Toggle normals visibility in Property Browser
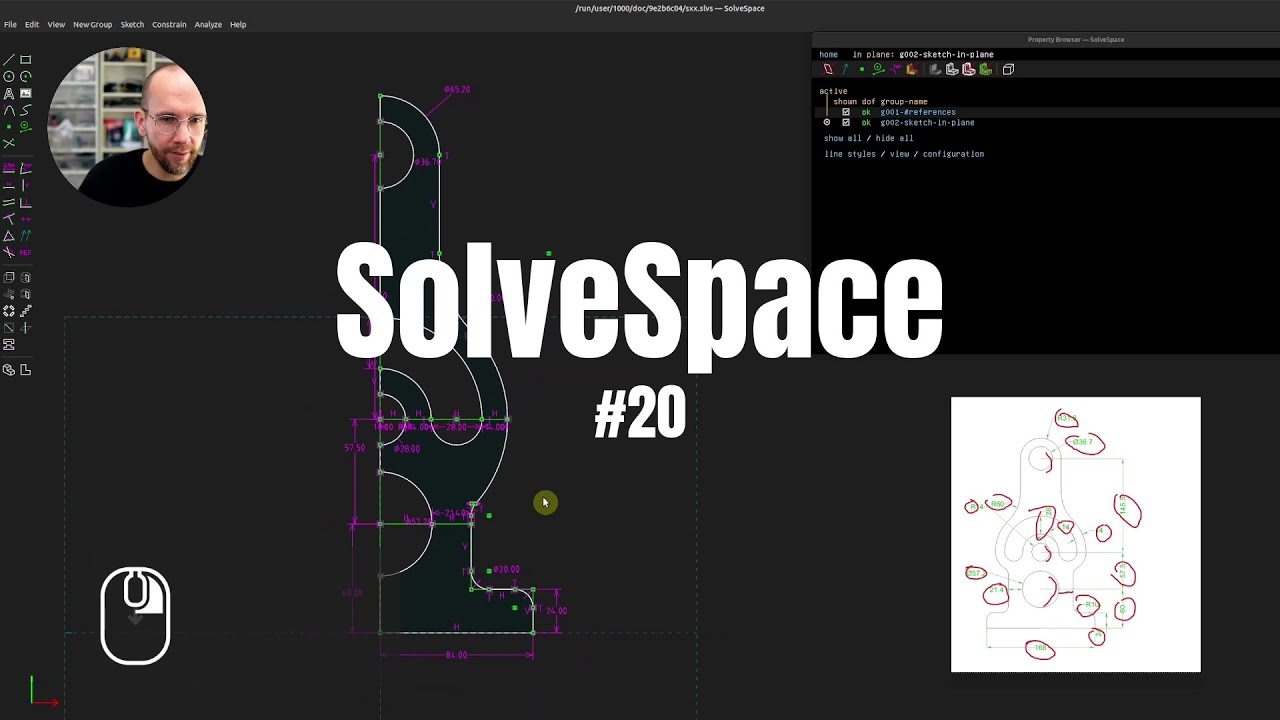 click(845, 69)
